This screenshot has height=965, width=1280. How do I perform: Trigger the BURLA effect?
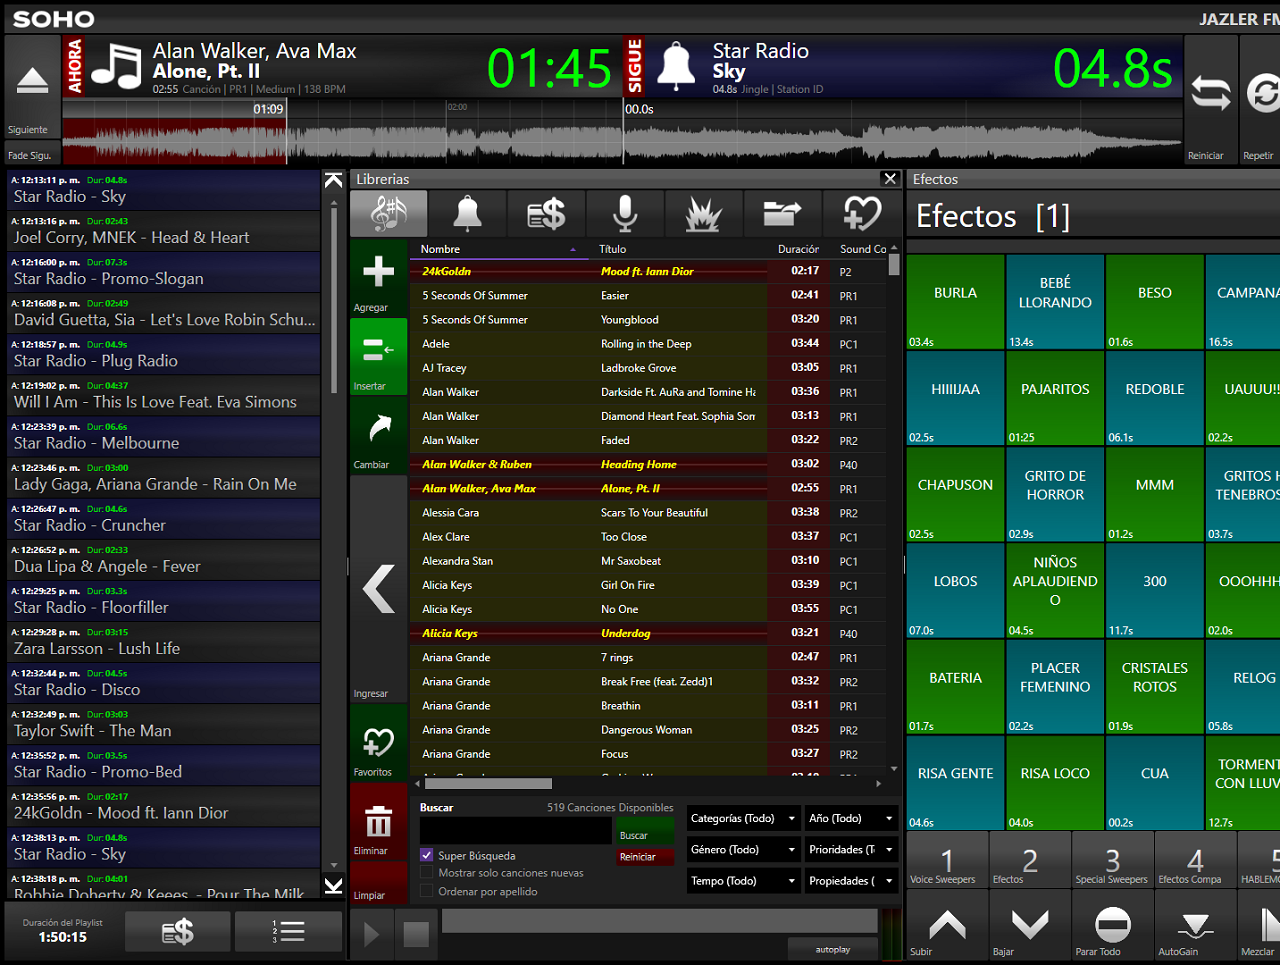point(955,302)
